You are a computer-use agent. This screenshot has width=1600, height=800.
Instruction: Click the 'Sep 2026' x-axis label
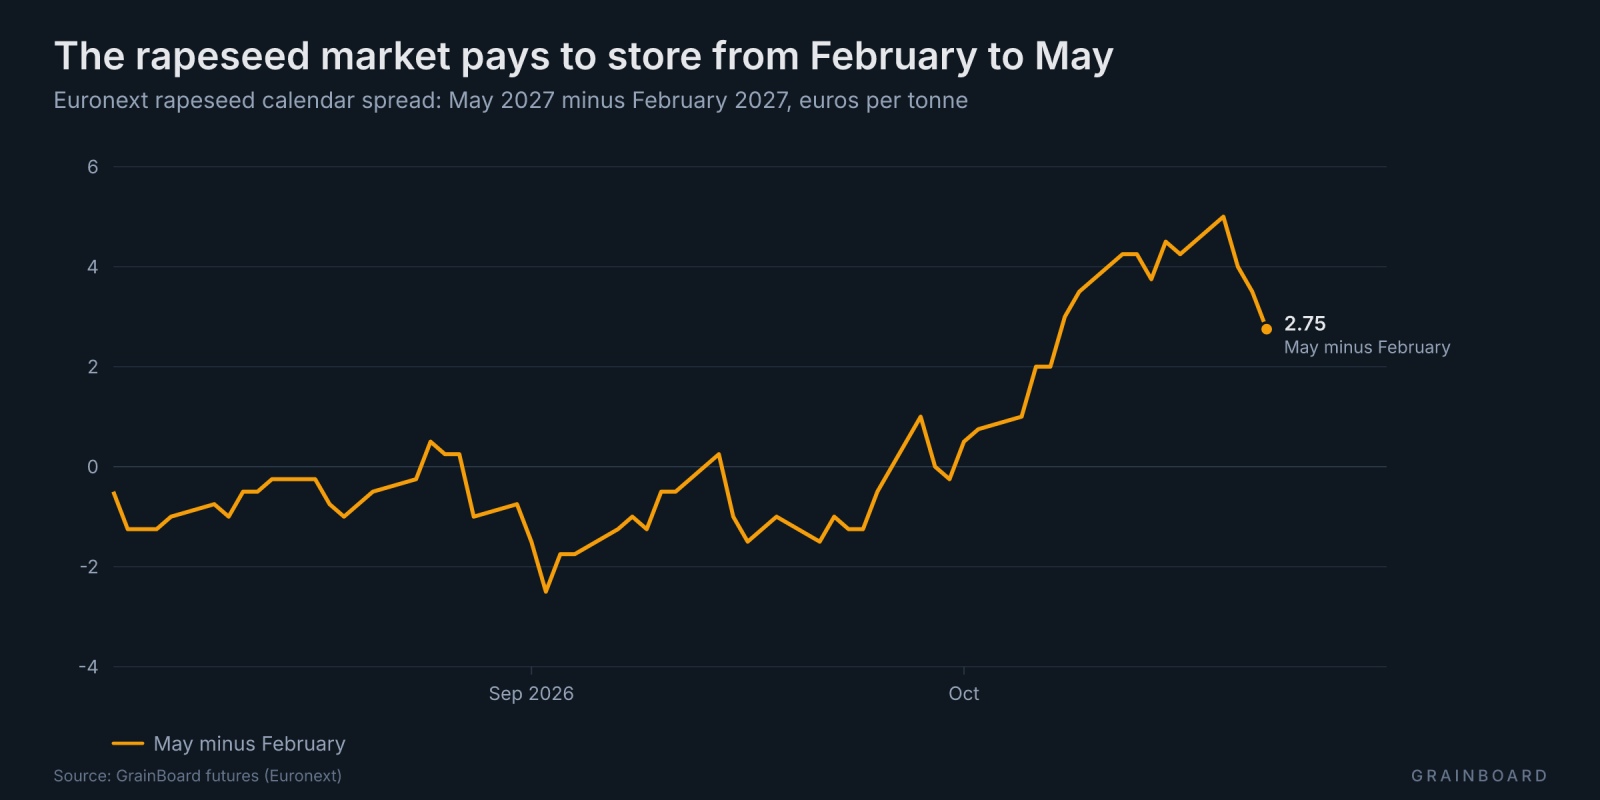pos(531,694)
